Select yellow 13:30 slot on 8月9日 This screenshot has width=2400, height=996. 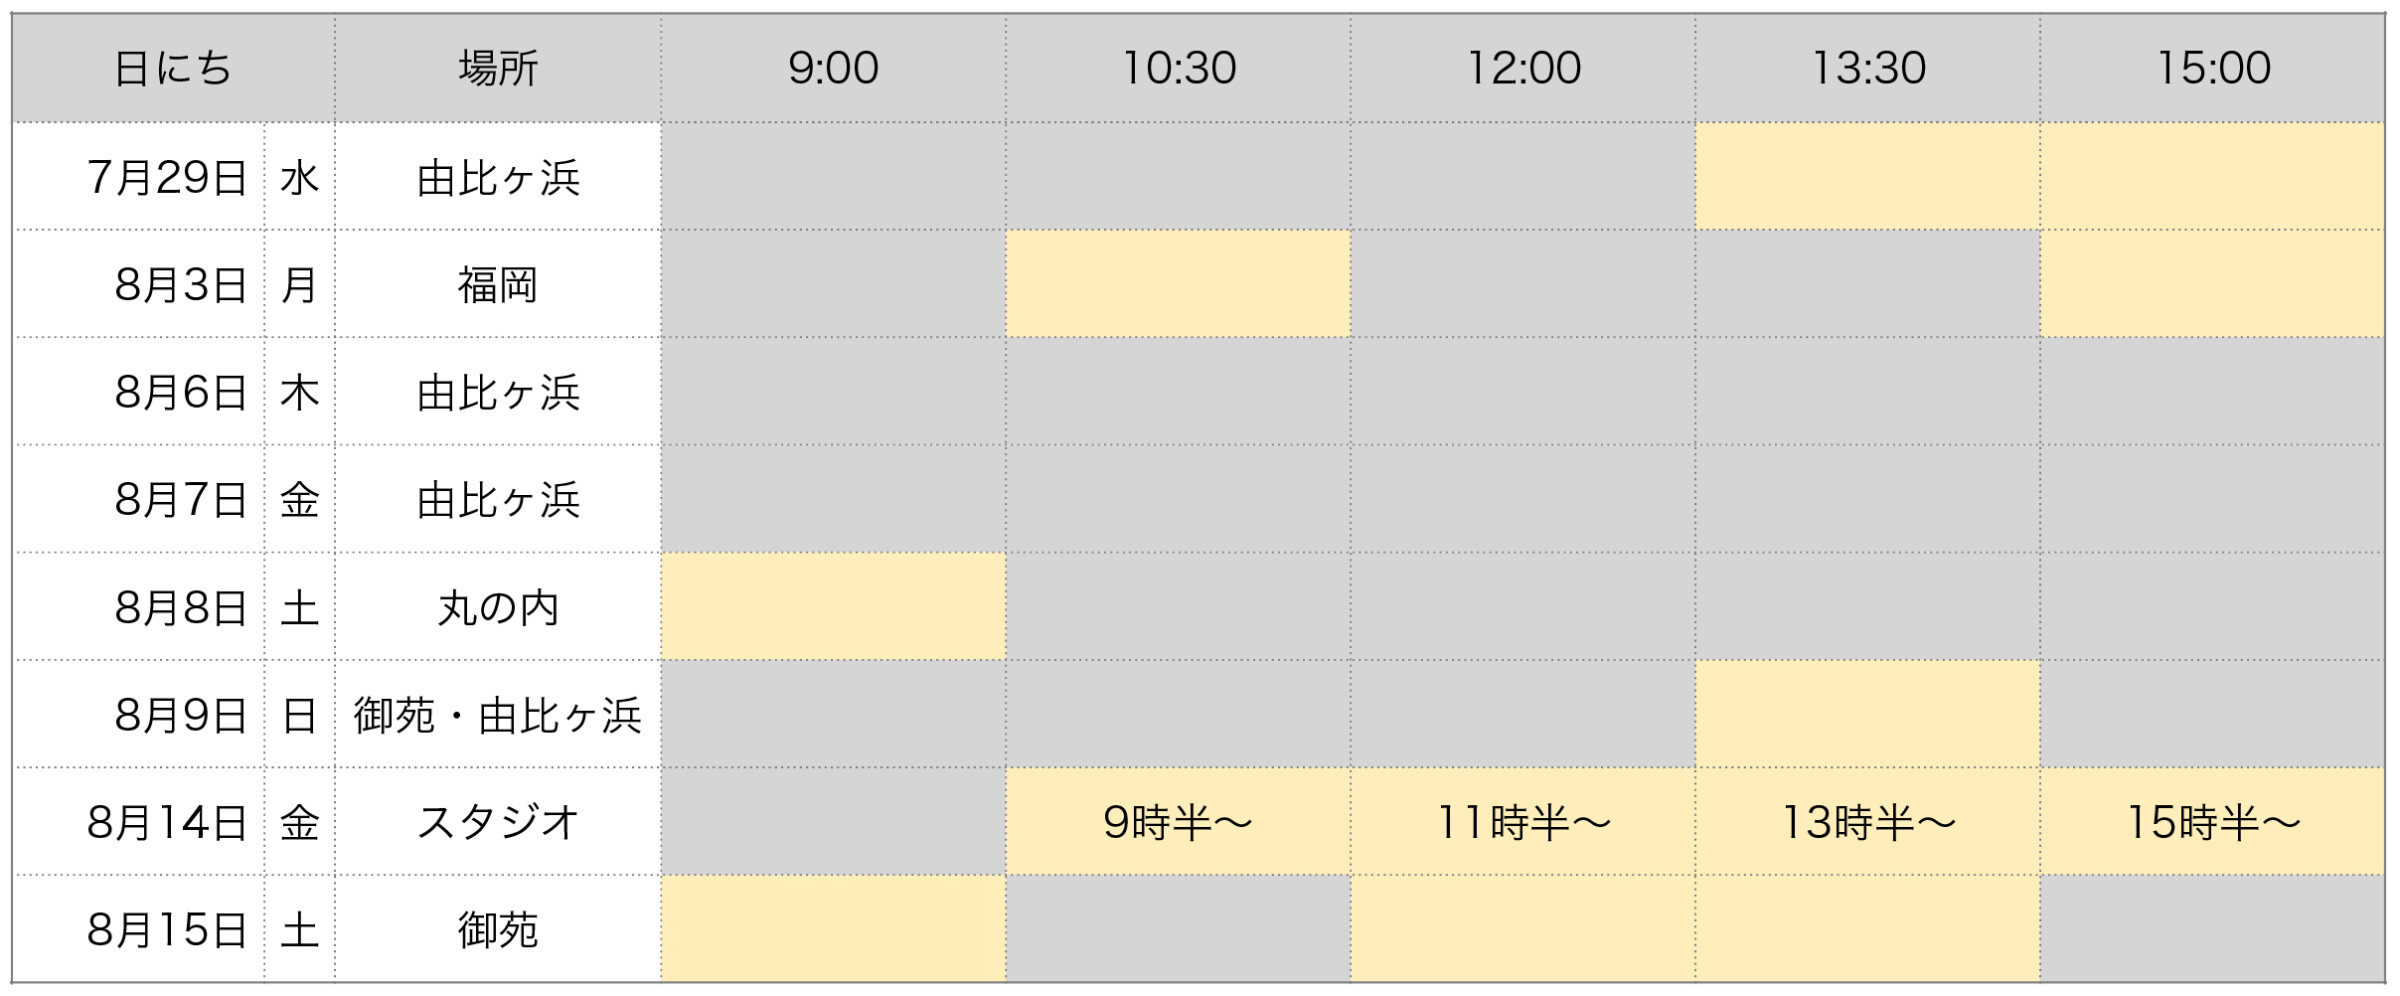click(1868, 714)
